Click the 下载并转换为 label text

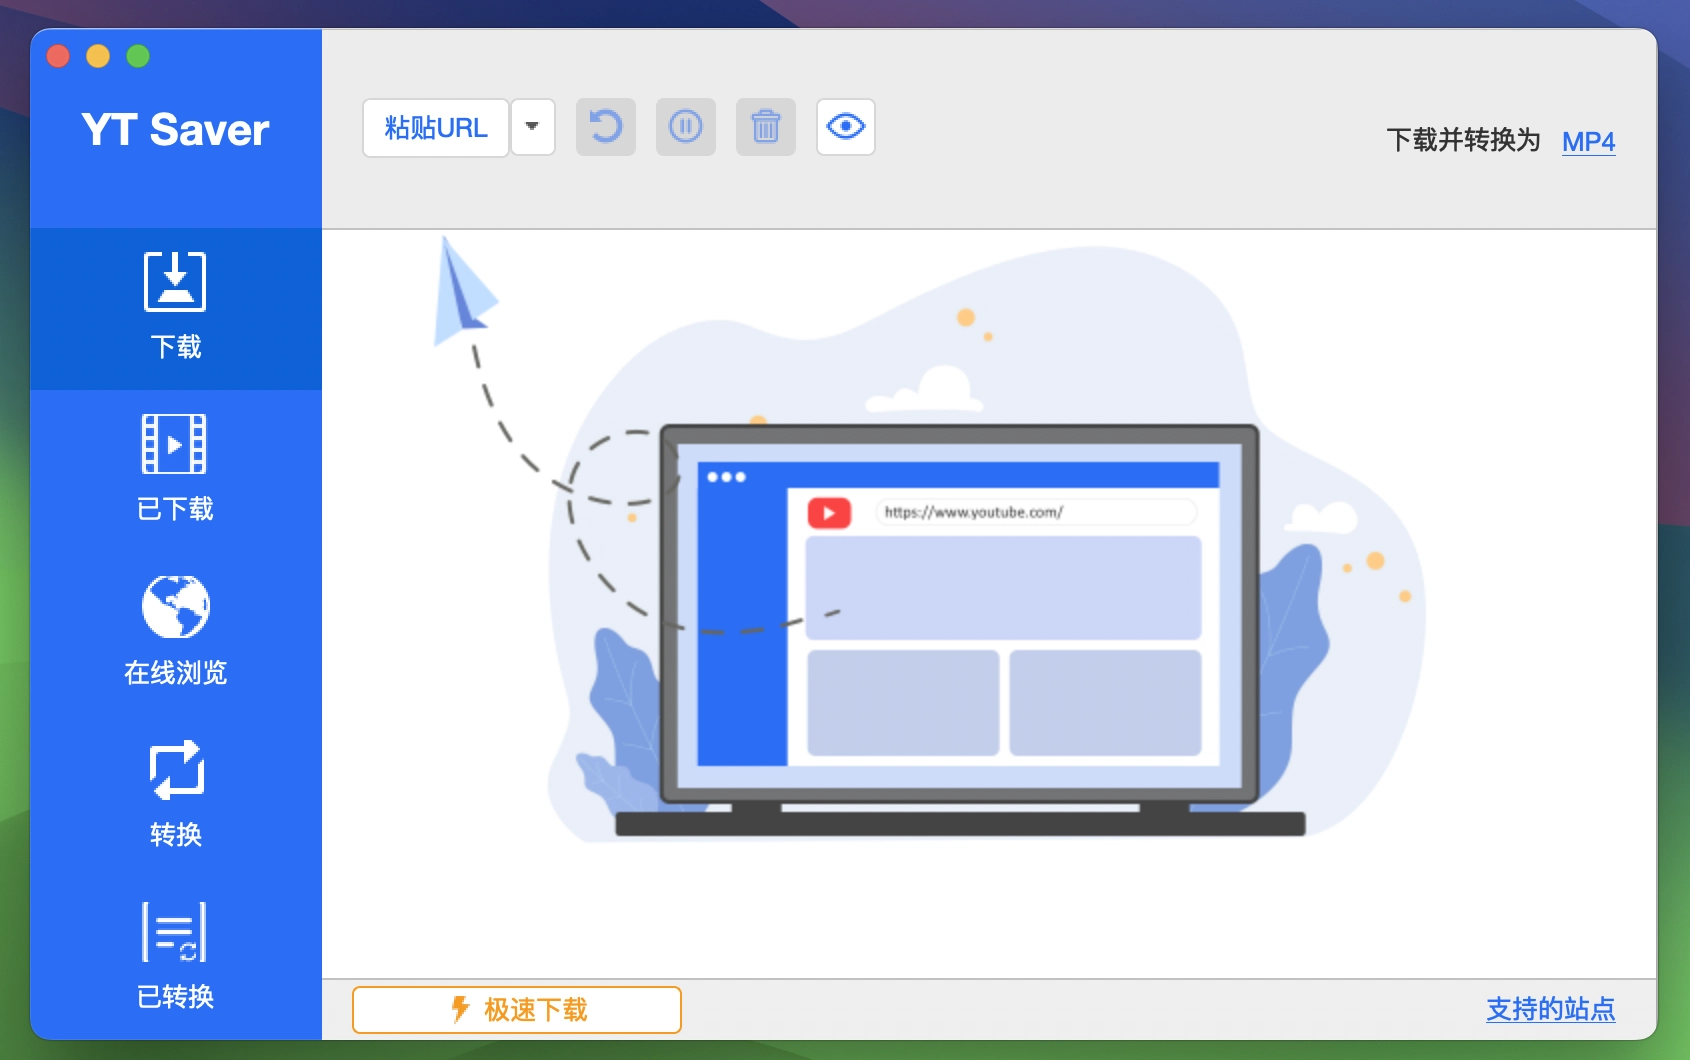[x=1463, y=140]
